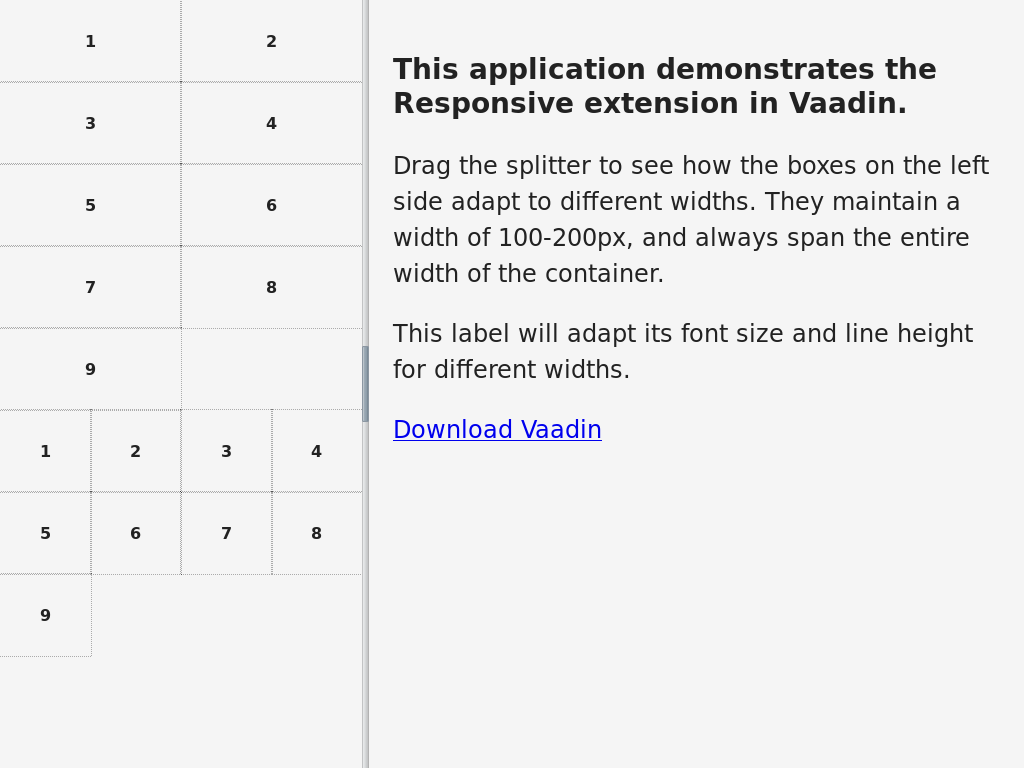Click box 9 in the two-column grid
This screenshot has width=1024, height=768.
90,369
